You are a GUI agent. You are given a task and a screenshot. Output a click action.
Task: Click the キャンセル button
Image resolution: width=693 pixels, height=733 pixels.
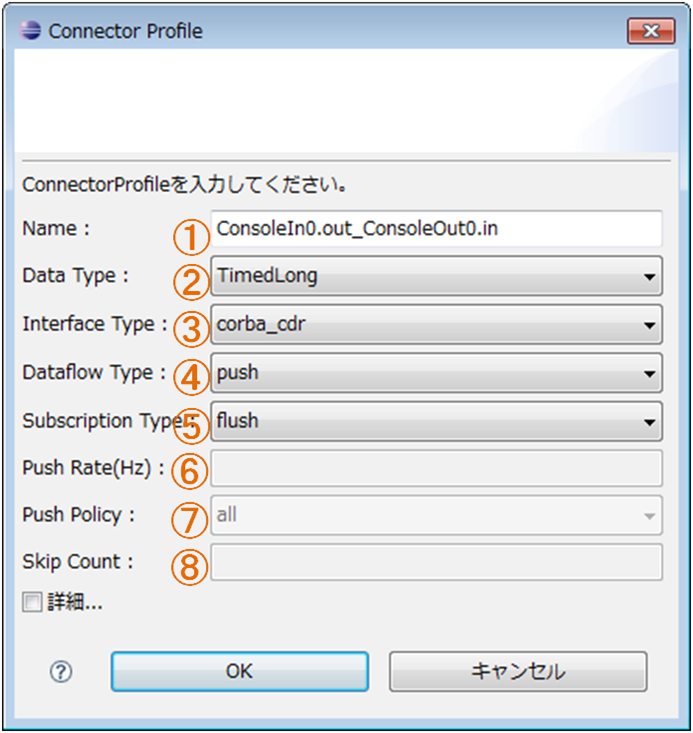point(518,671)
